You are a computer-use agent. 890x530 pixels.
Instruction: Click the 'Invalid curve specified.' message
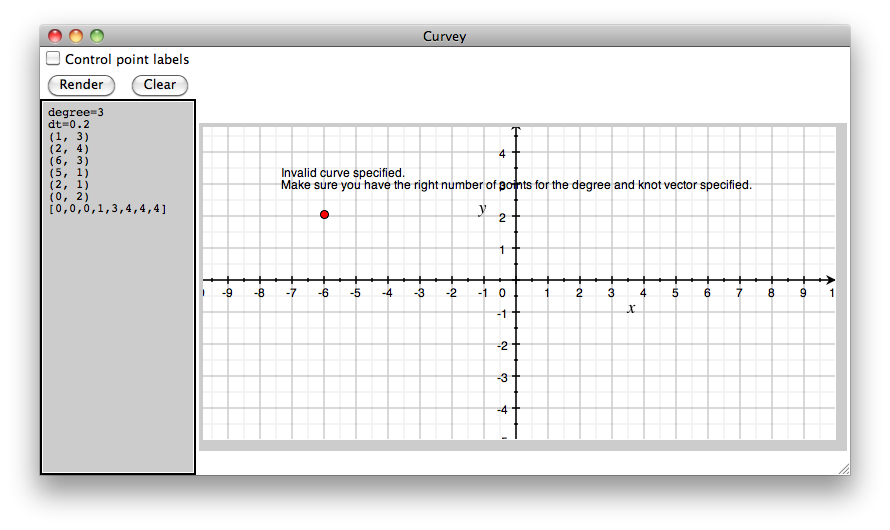pyautogui.click(x=343, y=173)
